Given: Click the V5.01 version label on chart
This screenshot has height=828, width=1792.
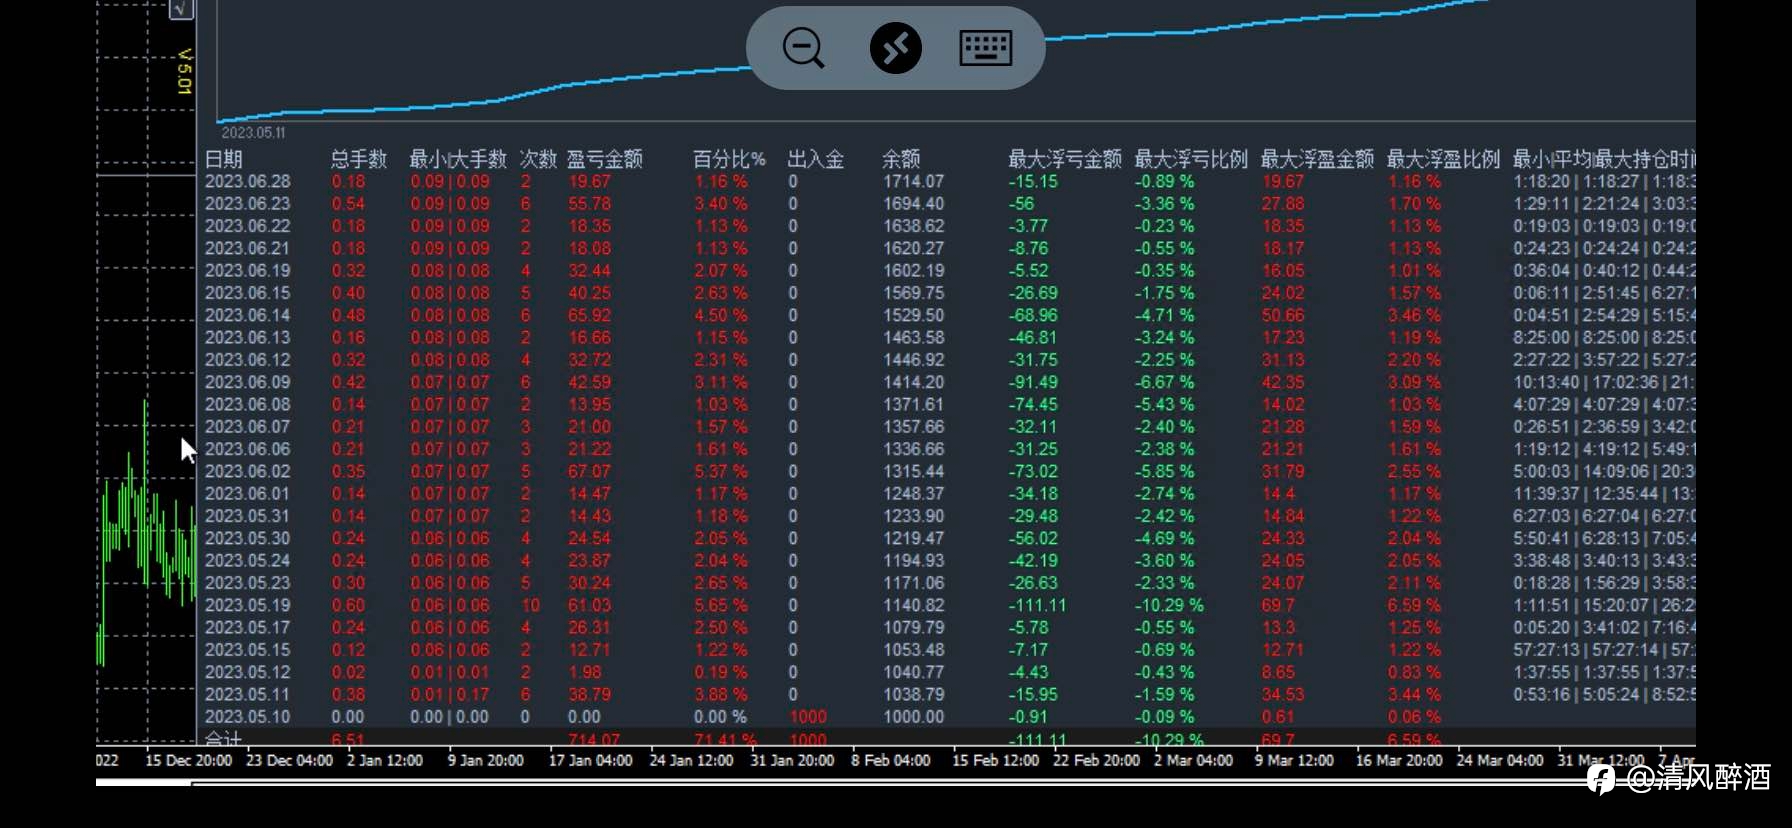Looking at the screenshot, I should click(x=184, y=71).
